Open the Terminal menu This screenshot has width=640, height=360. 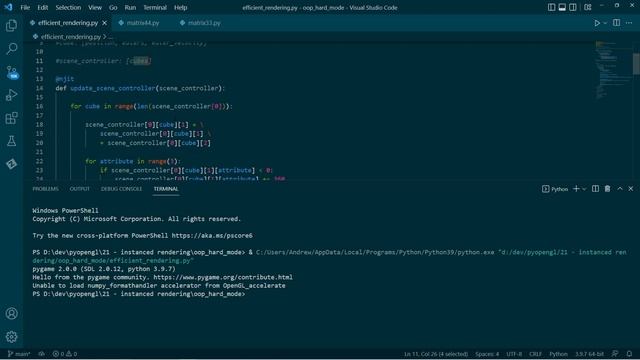click(x=155, y=7)
